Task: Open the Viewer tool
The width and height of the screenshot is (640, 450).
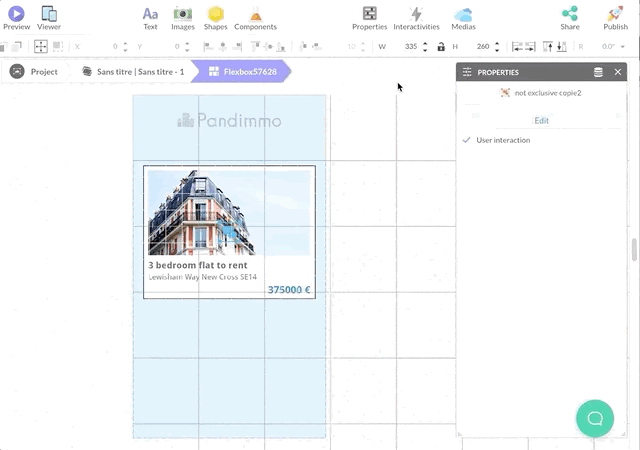Action: tap(49, 13)
